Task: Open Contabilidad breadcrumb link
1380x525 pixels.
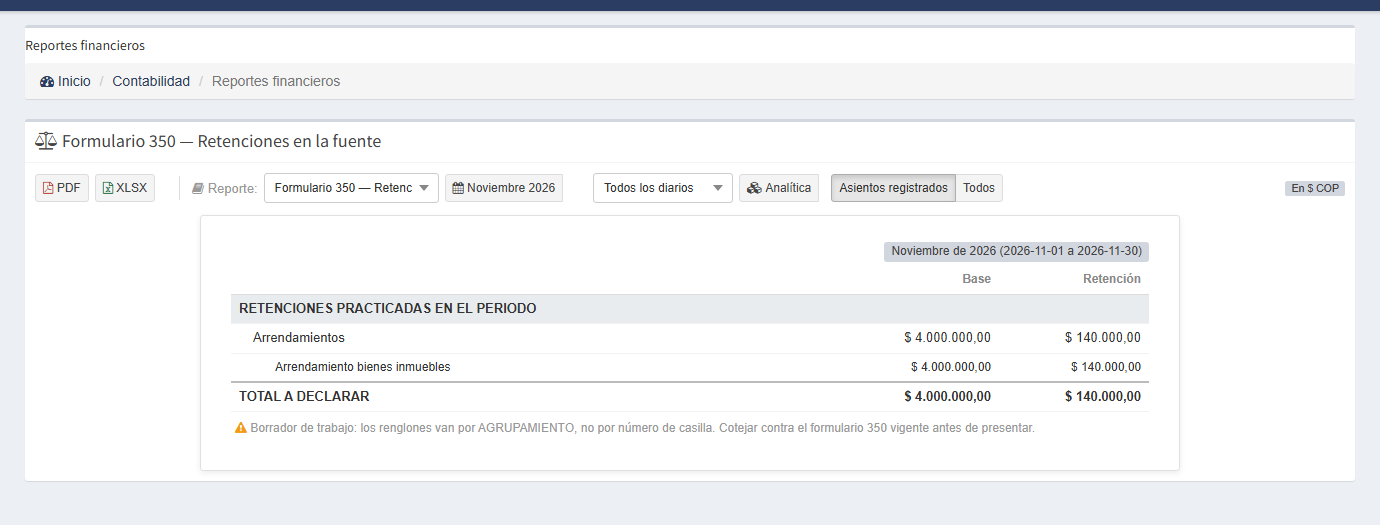Action: coord(151,81)
